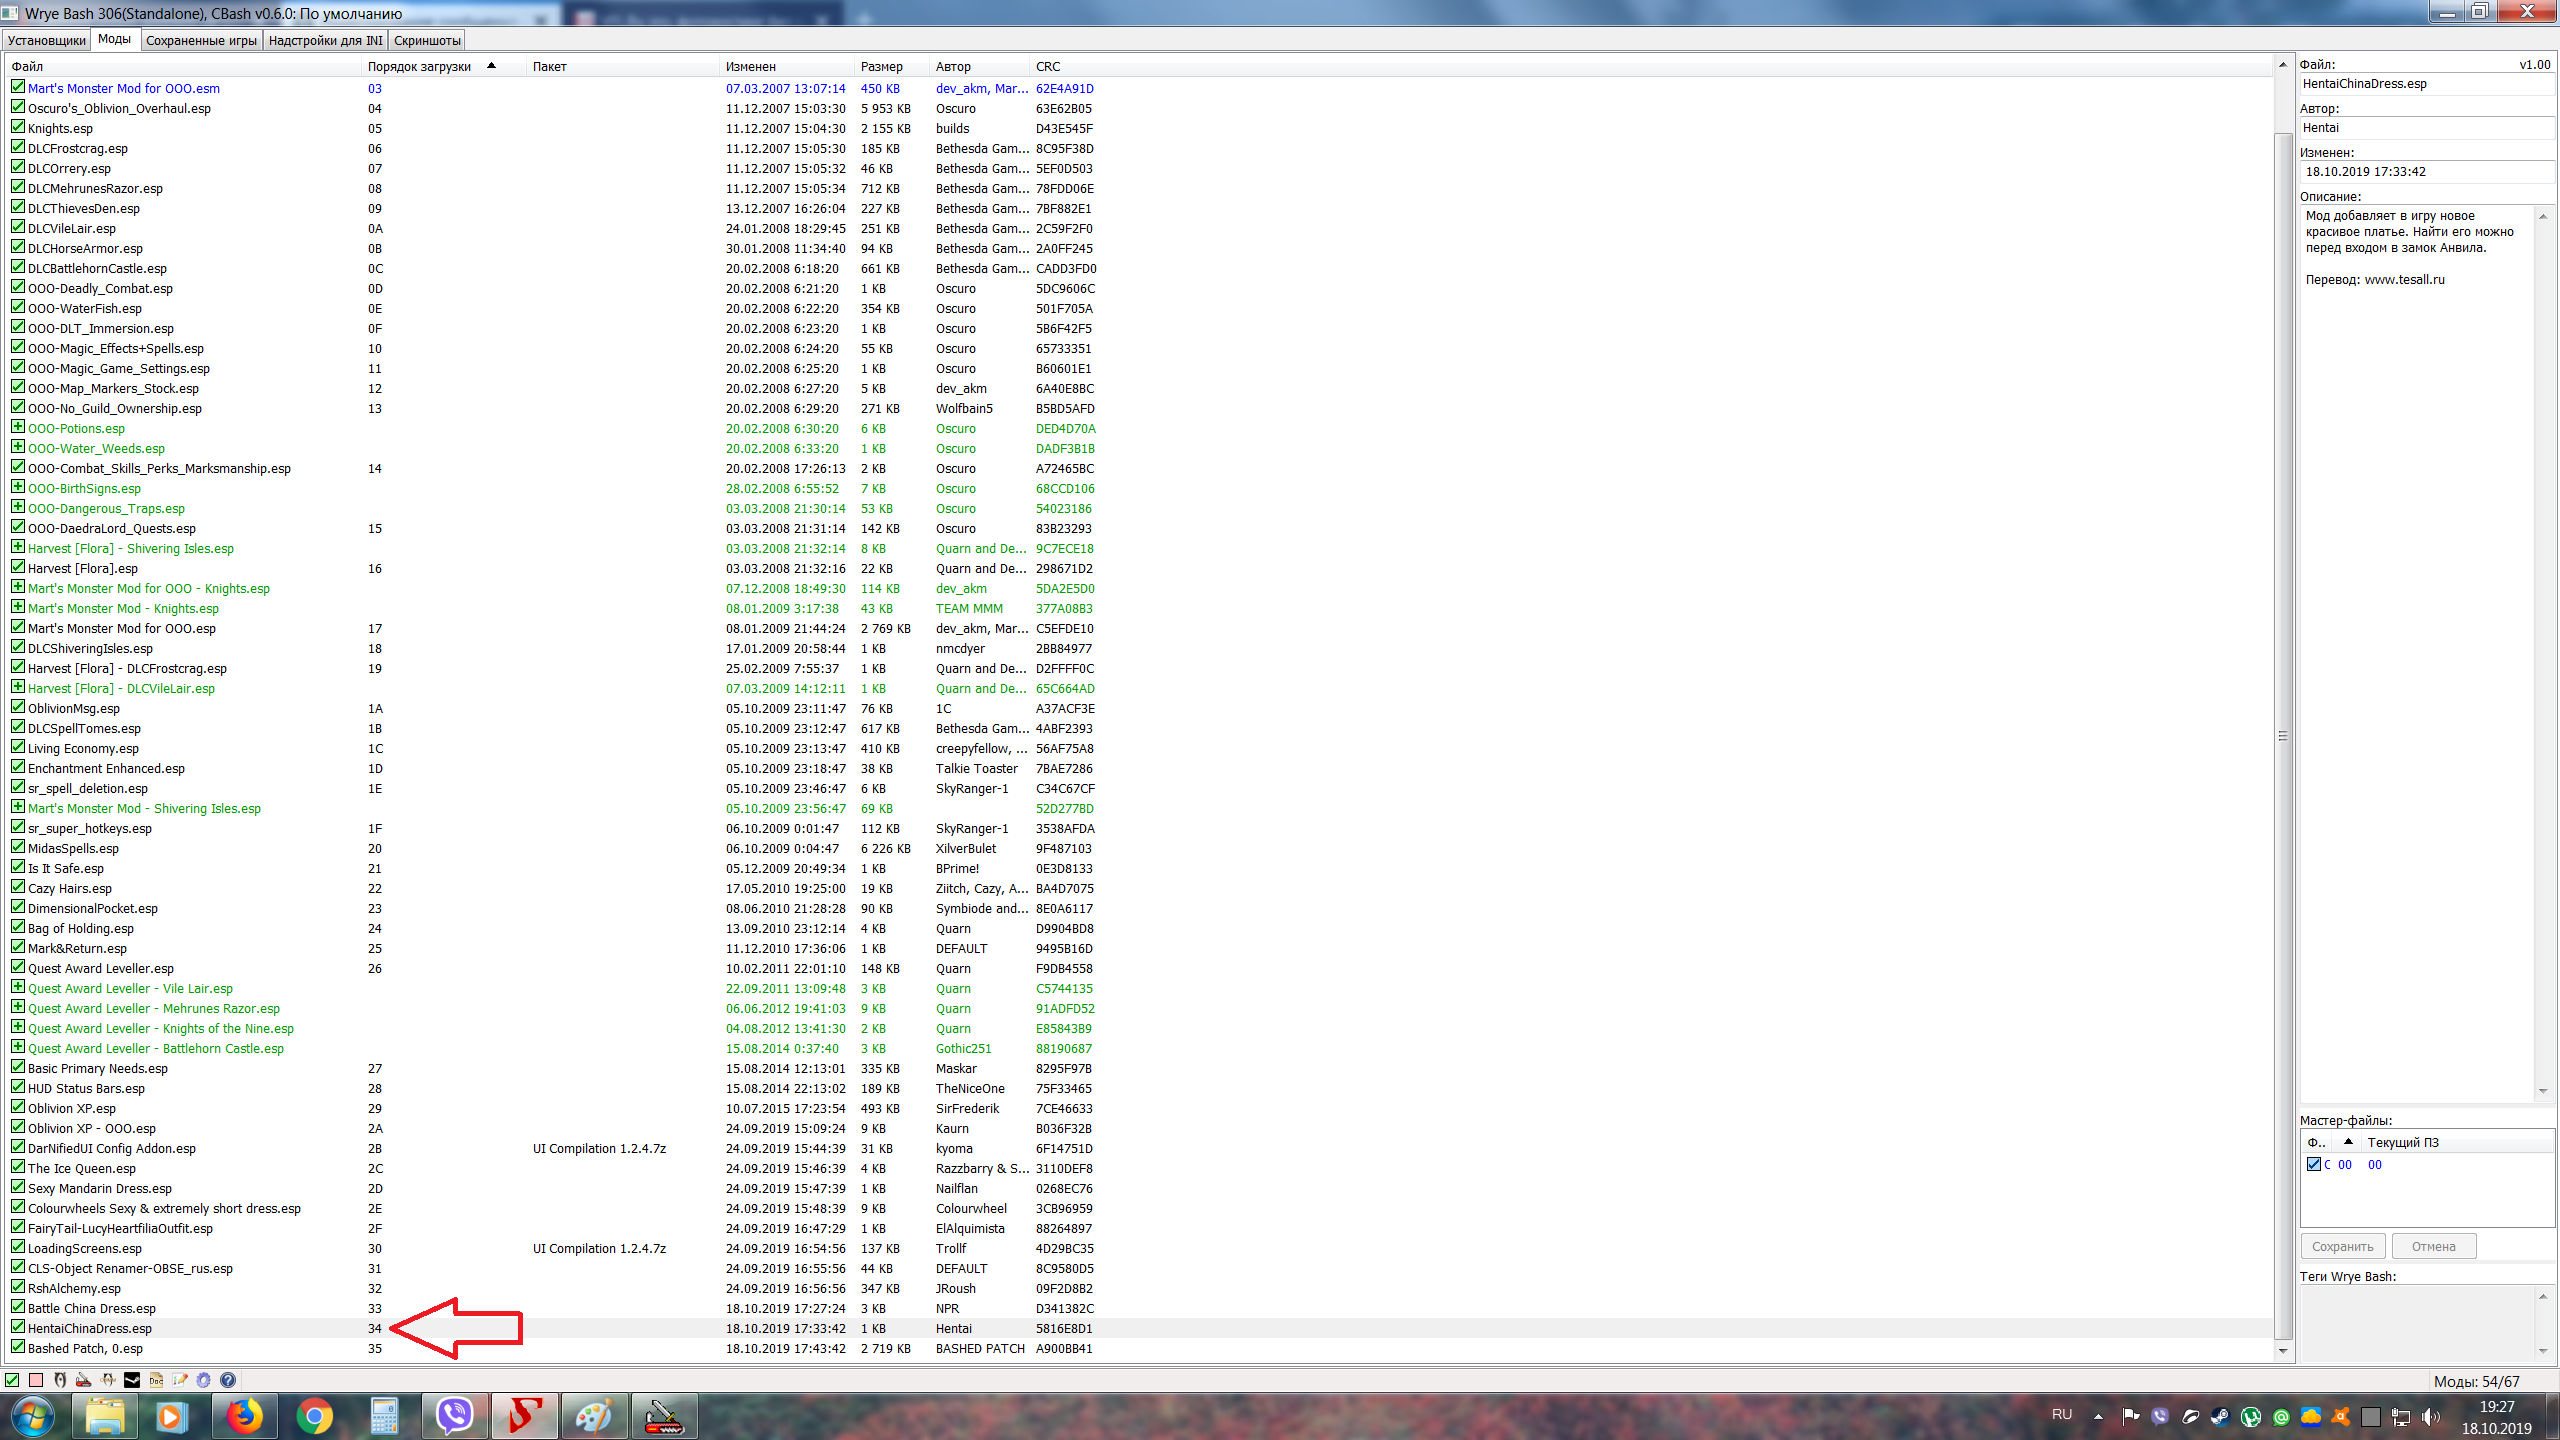The image size is (2560, 1440).
Task: Sort by Изменен column header
Action: 789,66
